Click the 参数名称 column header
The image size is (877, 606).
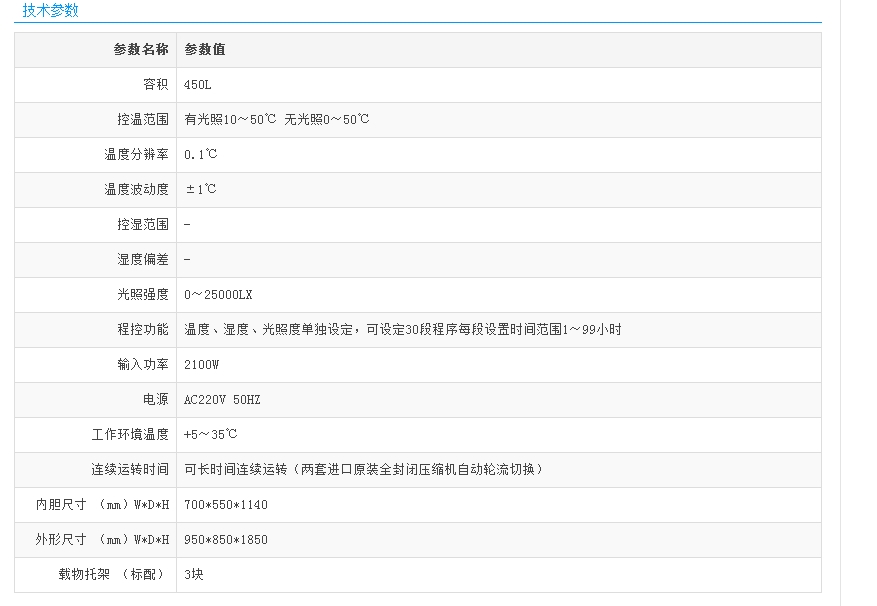click(x=141, y=50)
